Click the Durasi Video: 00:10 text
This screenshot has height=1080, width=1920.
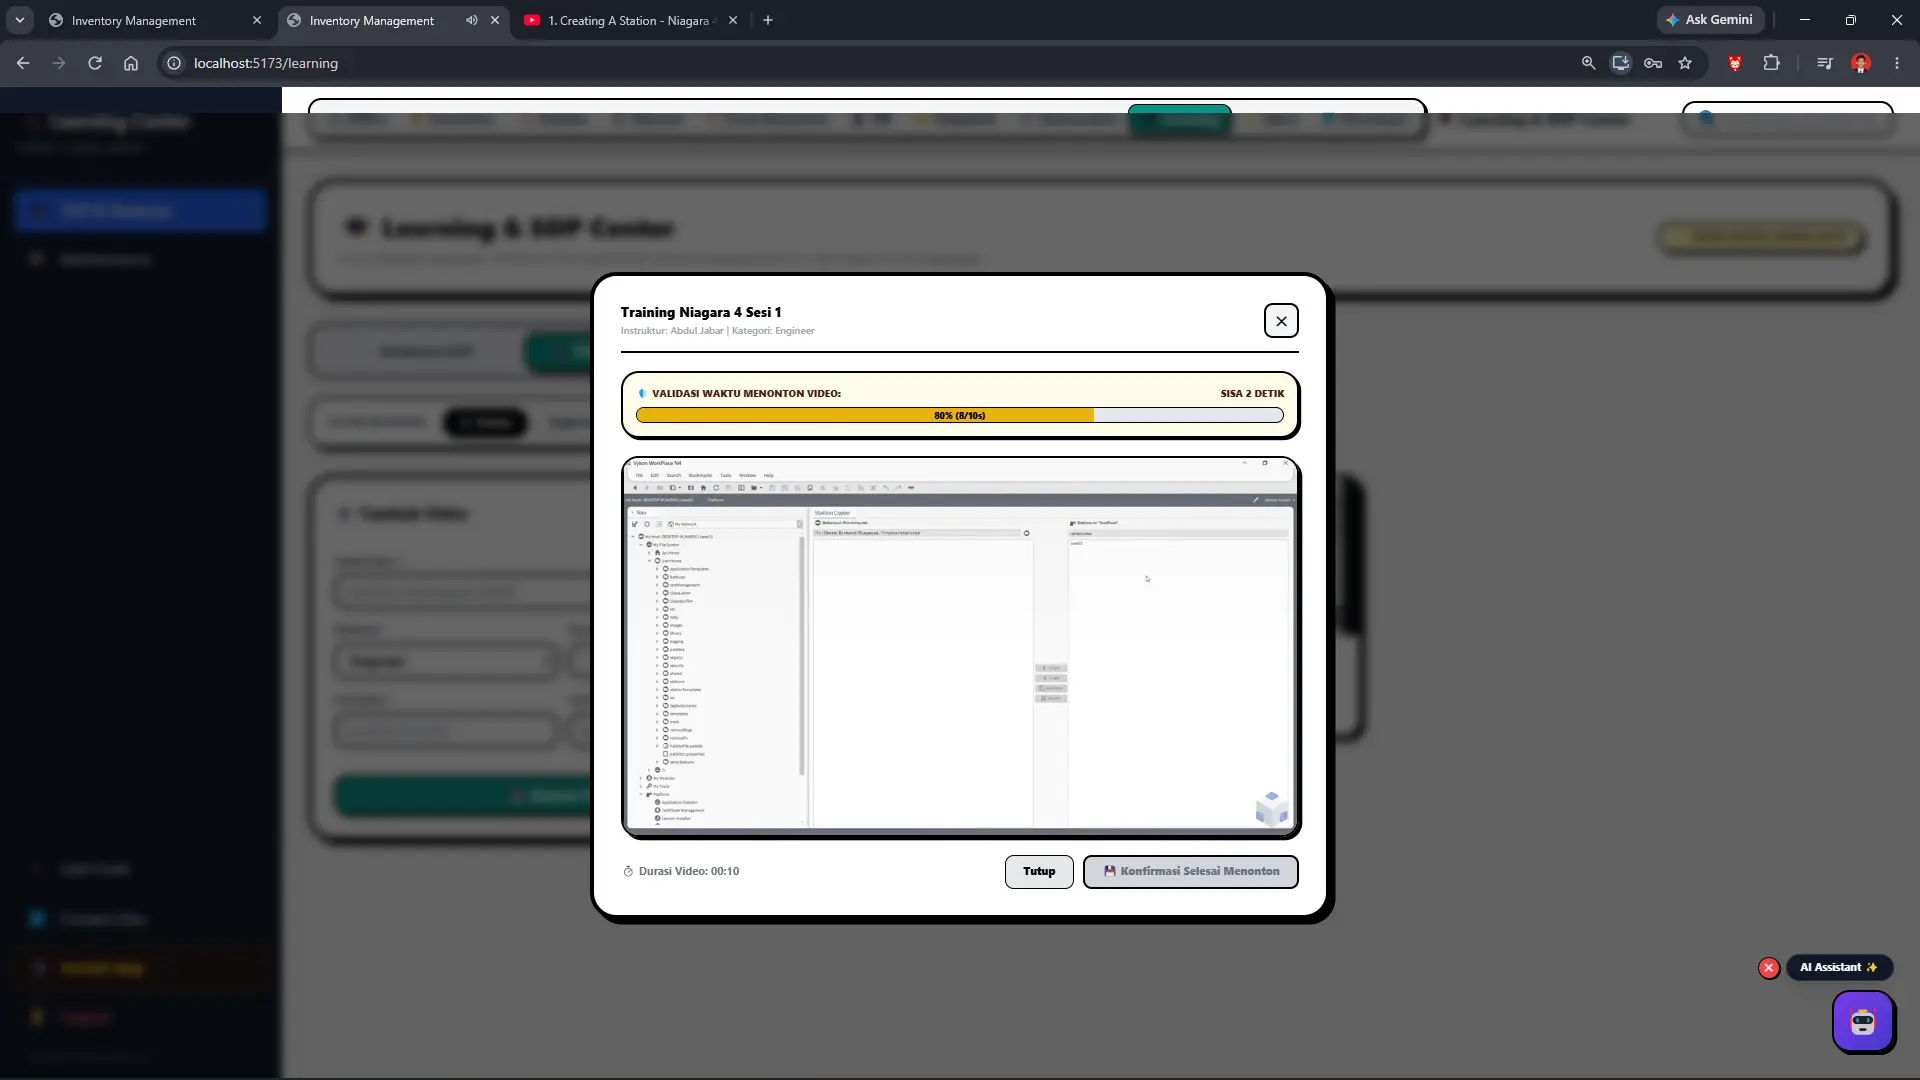pos(689,871)
